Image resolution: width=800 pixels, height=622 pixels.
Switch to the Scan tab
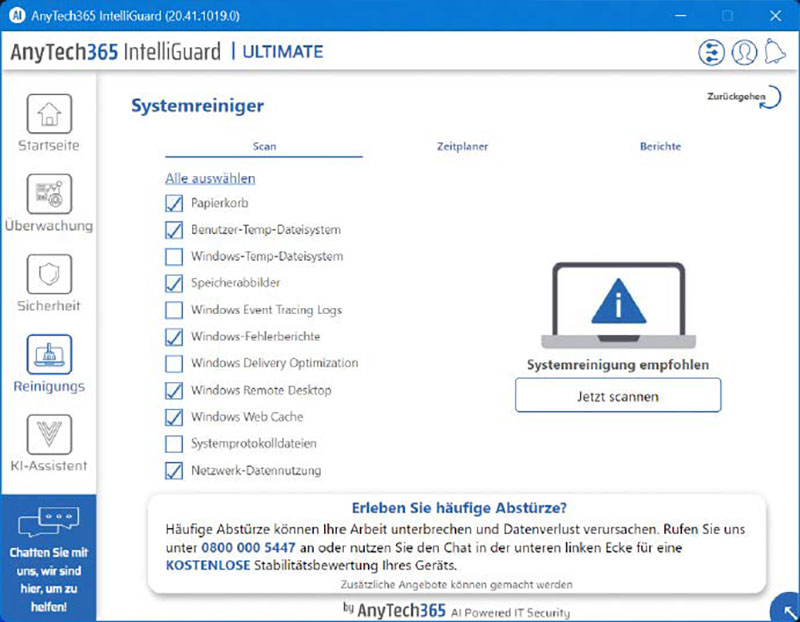[x=264, y=146]
